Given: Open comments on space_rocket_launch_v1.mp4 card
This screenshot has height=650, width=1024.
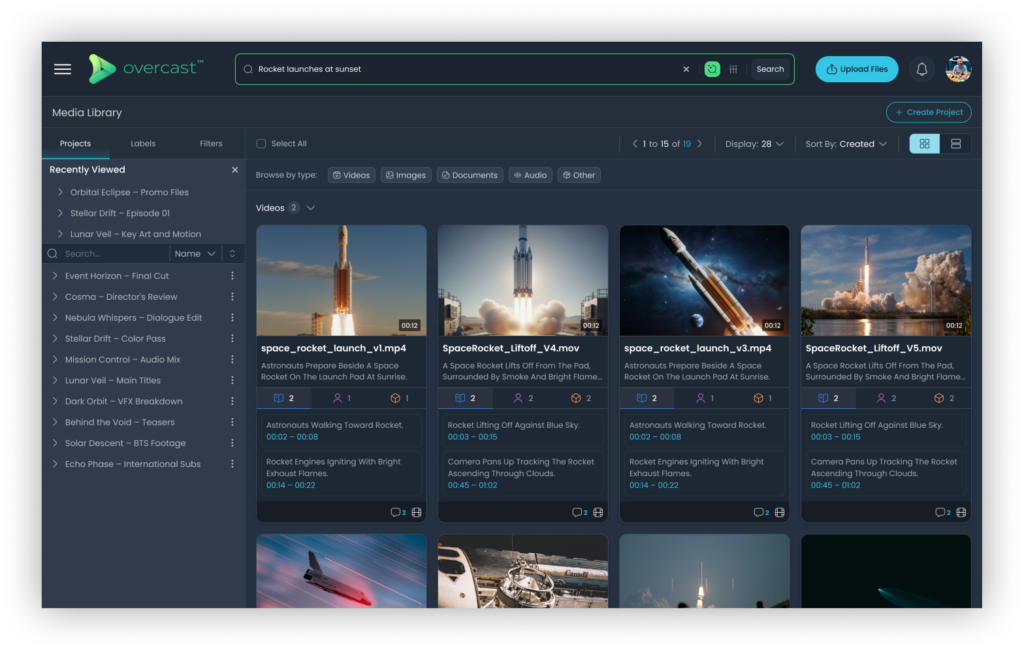Looking at the screenshot, I should pyautogui.click(x=397, y=512).
